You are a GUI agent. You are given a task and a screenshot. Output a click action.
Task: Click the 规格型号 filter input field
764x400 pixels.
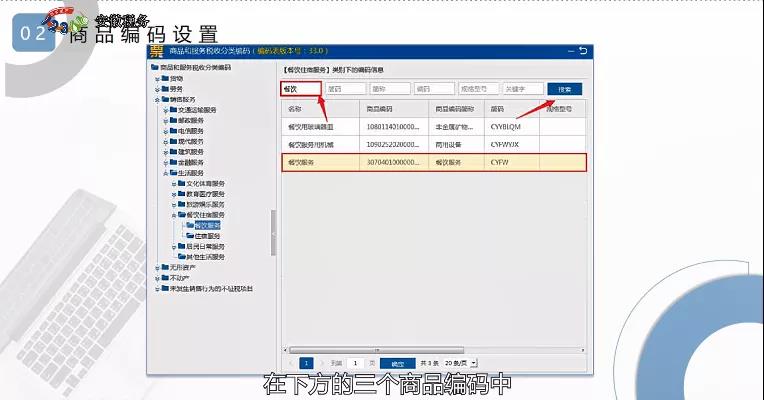(x=478, y=89)
